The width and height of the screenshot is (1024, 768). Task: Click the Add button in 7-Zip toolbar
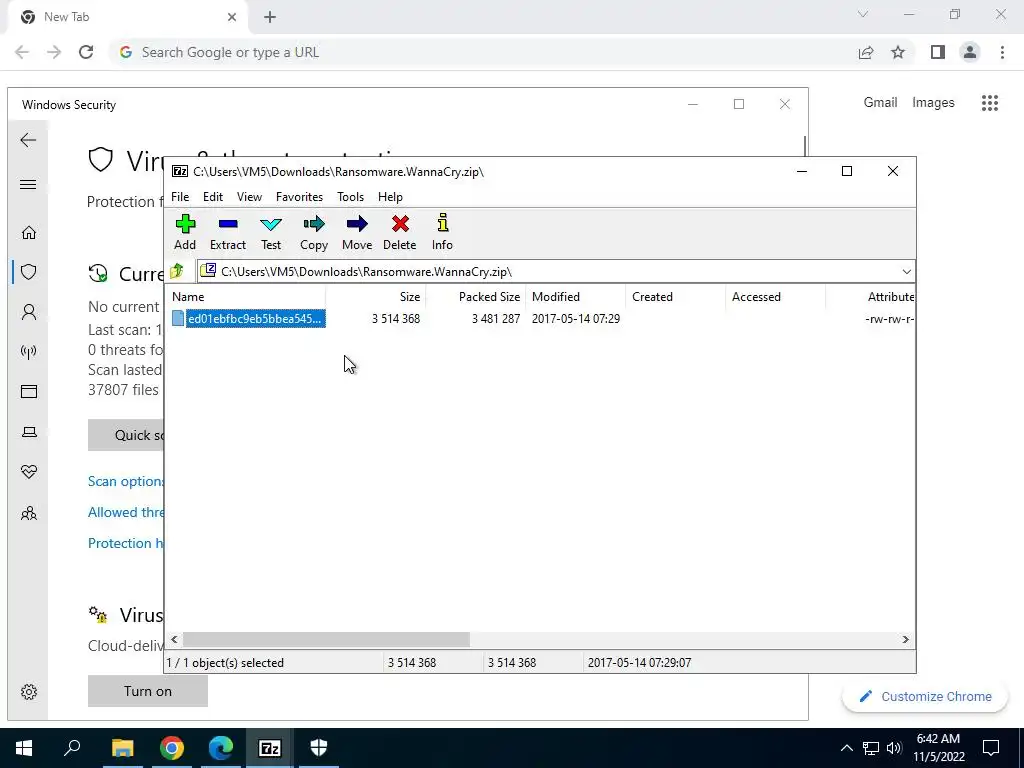[185, 232]
